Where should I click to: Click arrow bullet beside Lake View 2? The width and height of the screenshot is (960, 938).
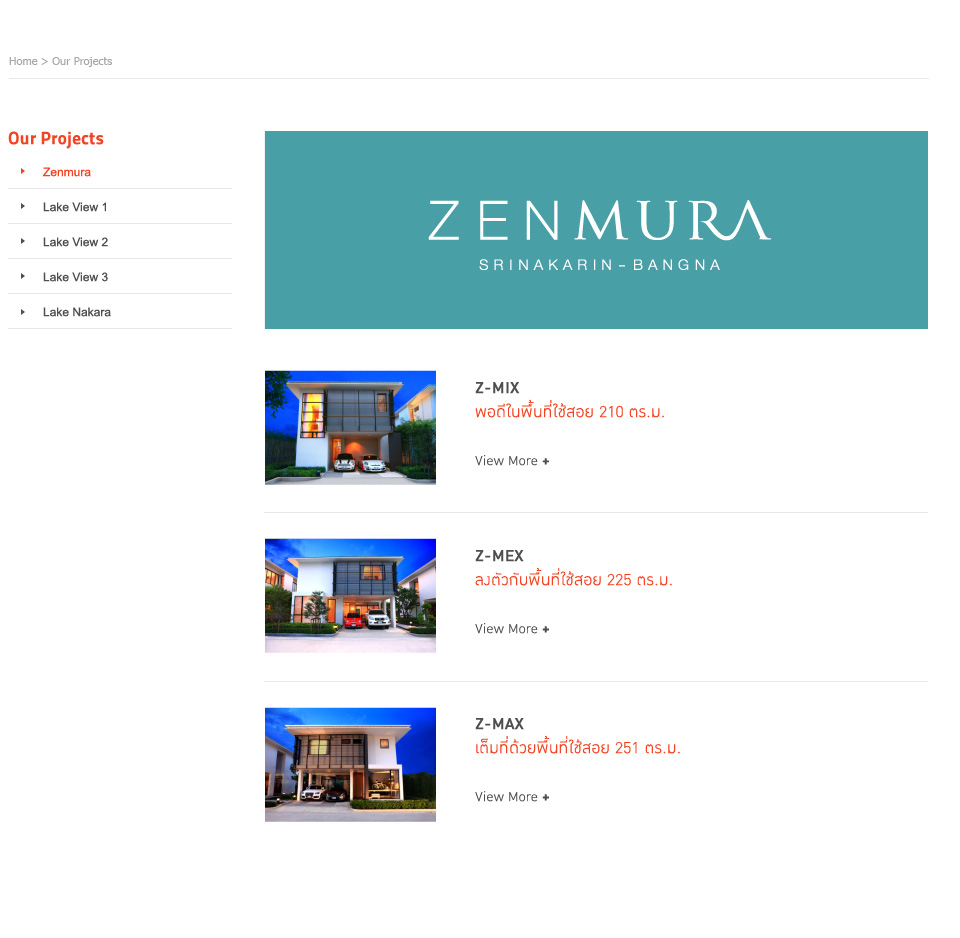23,241
